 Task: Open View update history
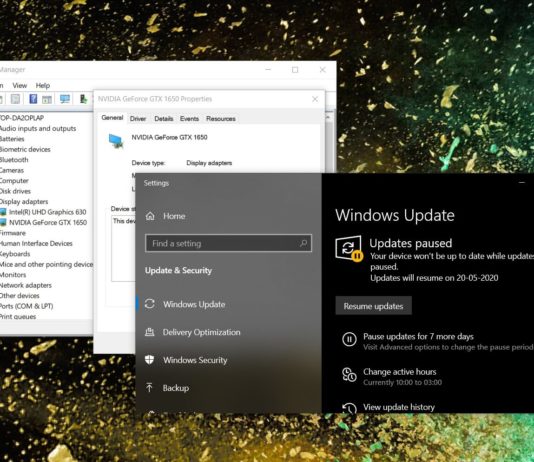coord(399,407)
